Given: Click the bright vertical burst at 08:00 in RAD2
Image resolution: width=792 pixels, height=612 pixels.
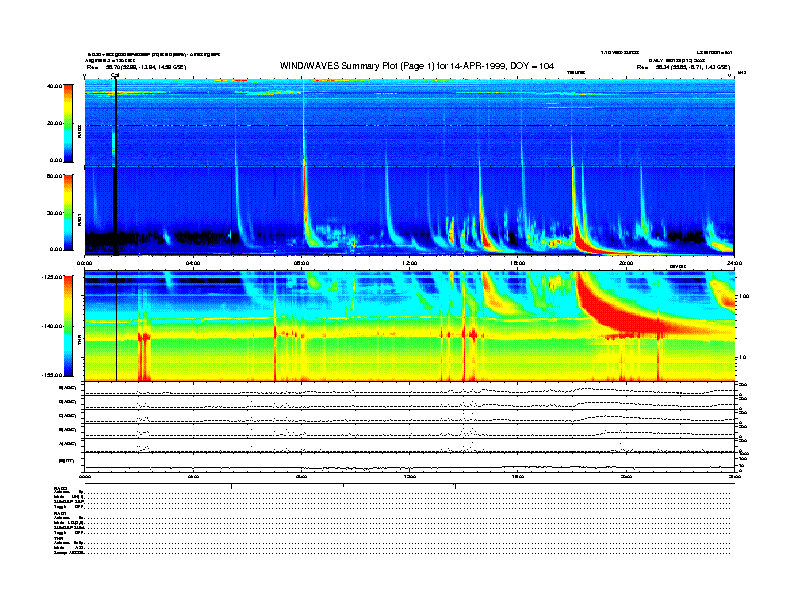Looking at the screenshot, I should (304, 124).
